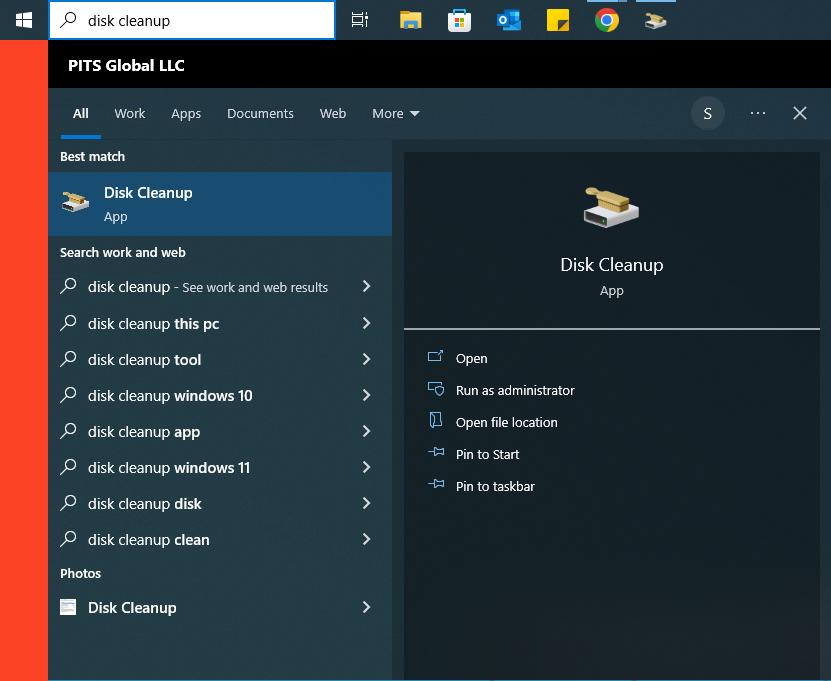Viewport: 831px width, 681px height.
Task: Click the 'S' account avatar button
Action: coord(708,113)
